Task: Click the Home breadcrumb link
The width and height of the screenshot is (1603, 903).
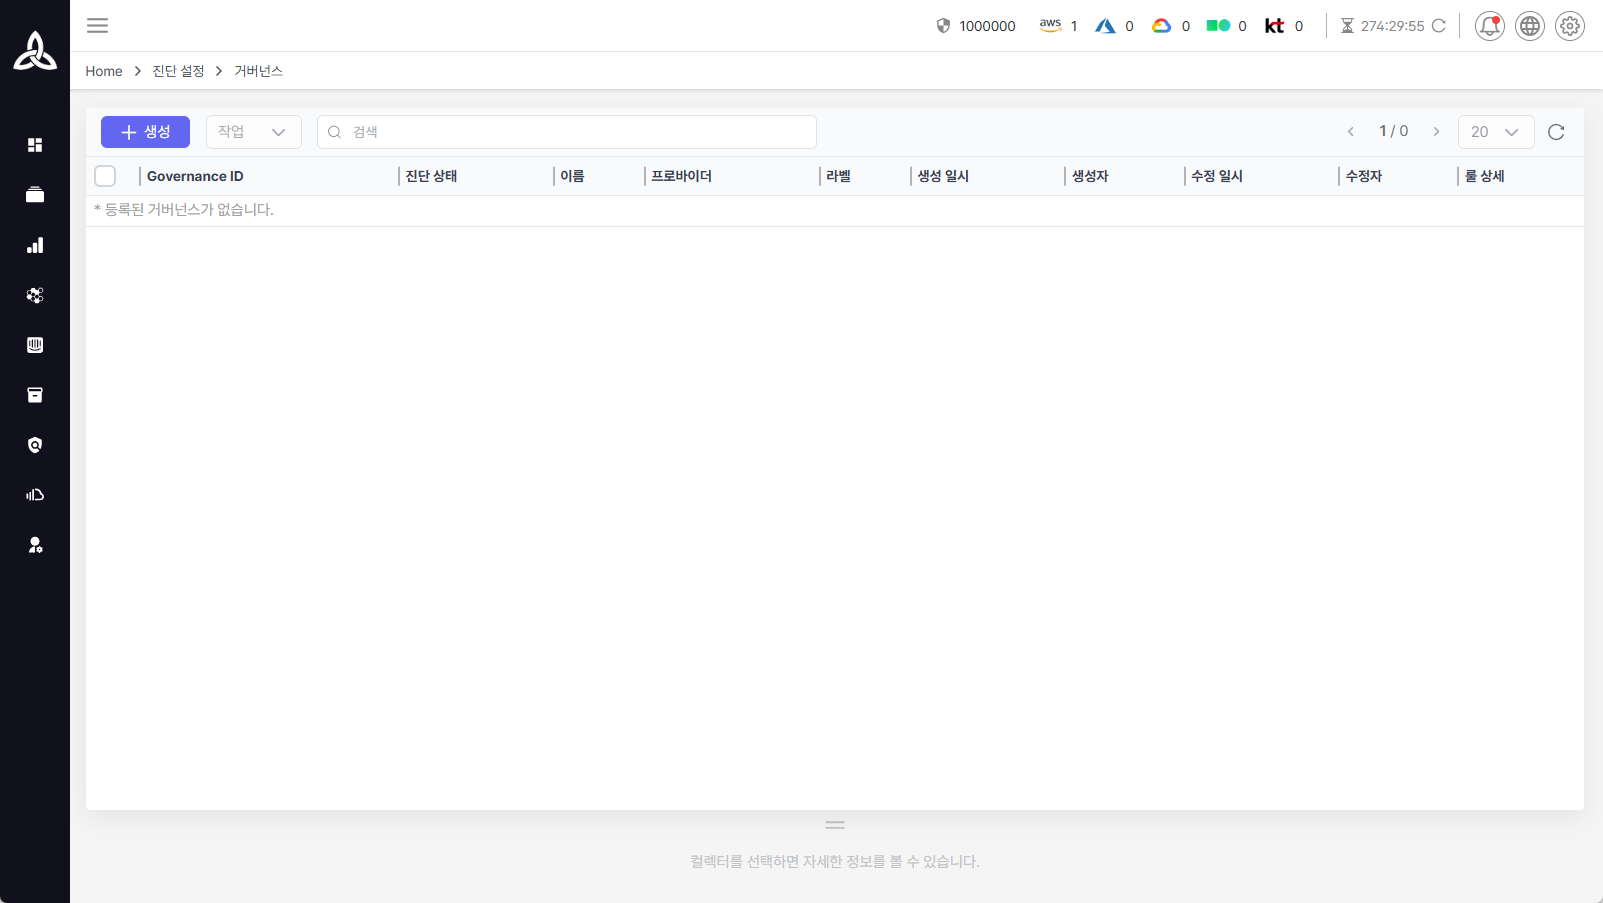Action: [x=104, y=71]
